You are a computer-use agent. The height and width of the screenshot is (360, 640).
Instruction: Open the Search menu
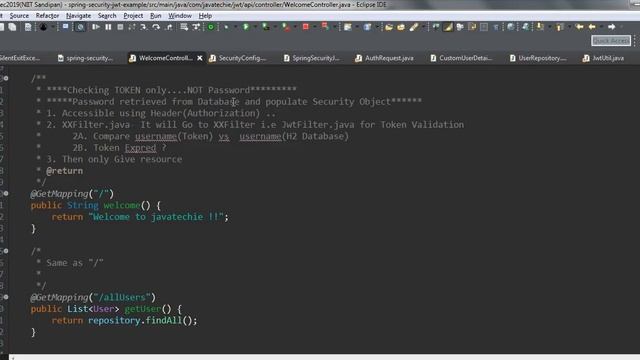(x=107, y=16)
